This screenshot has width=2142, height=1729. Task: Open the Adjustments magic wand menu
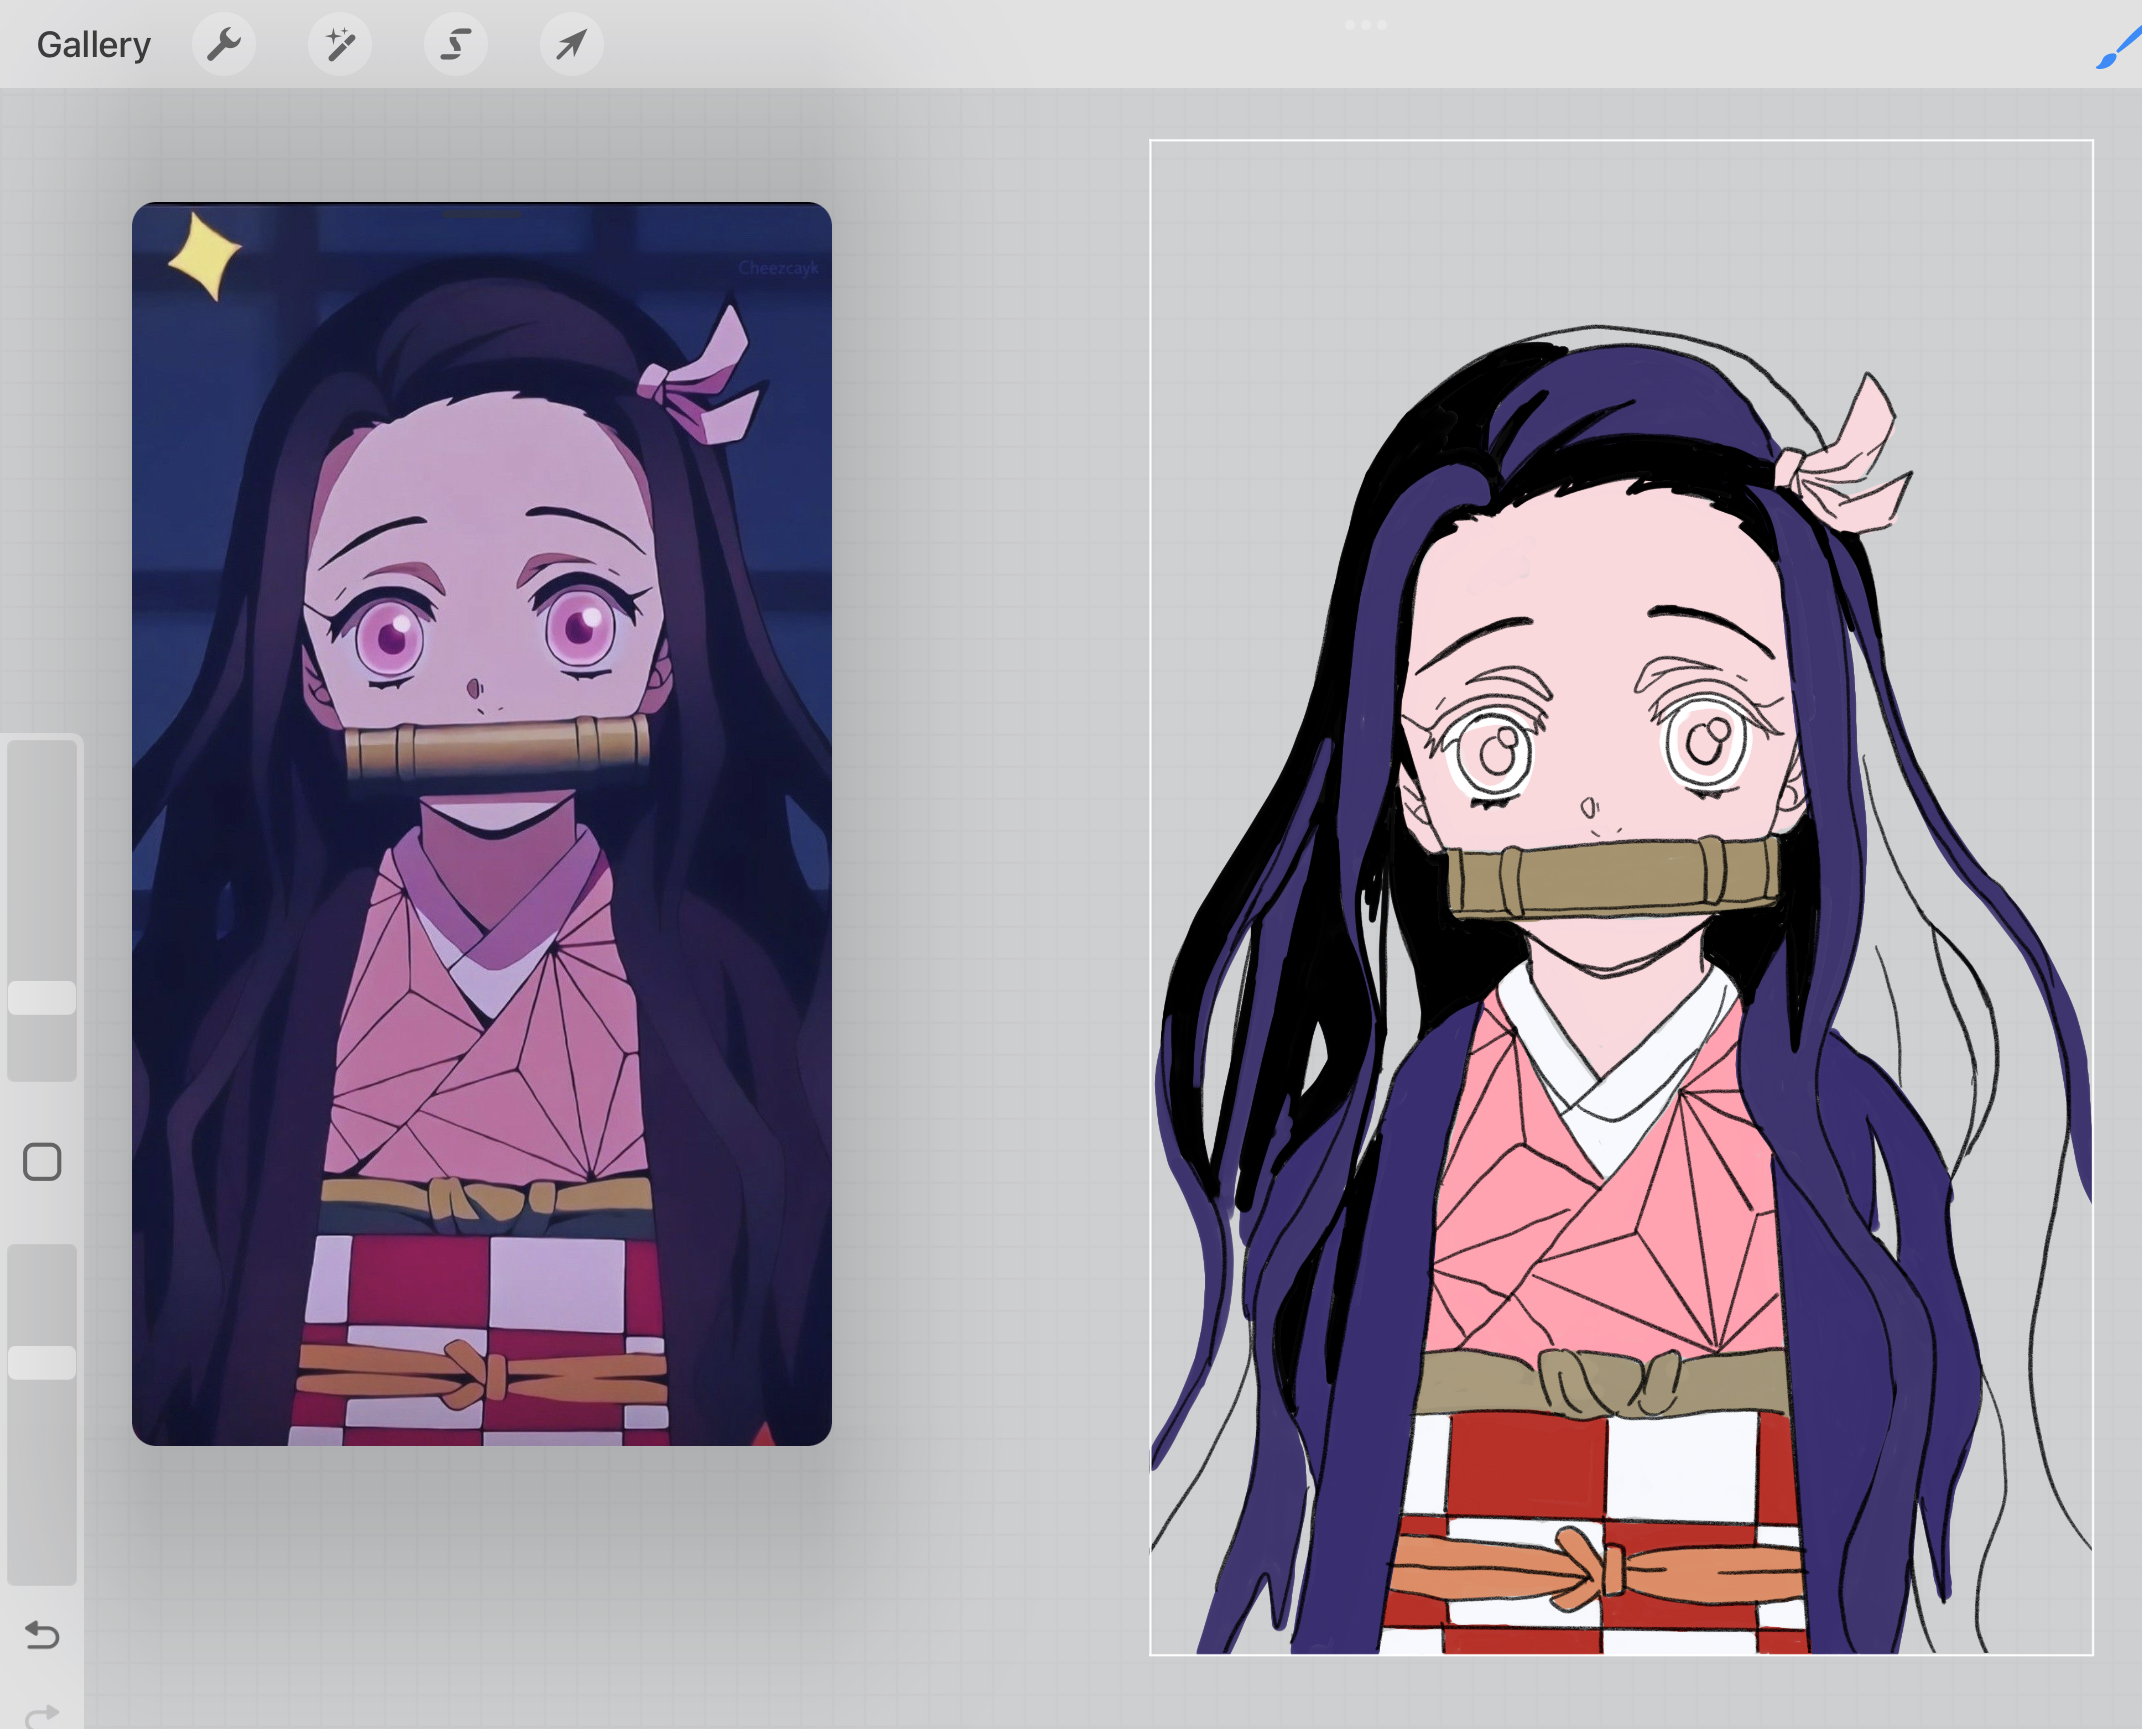[340, 44]
